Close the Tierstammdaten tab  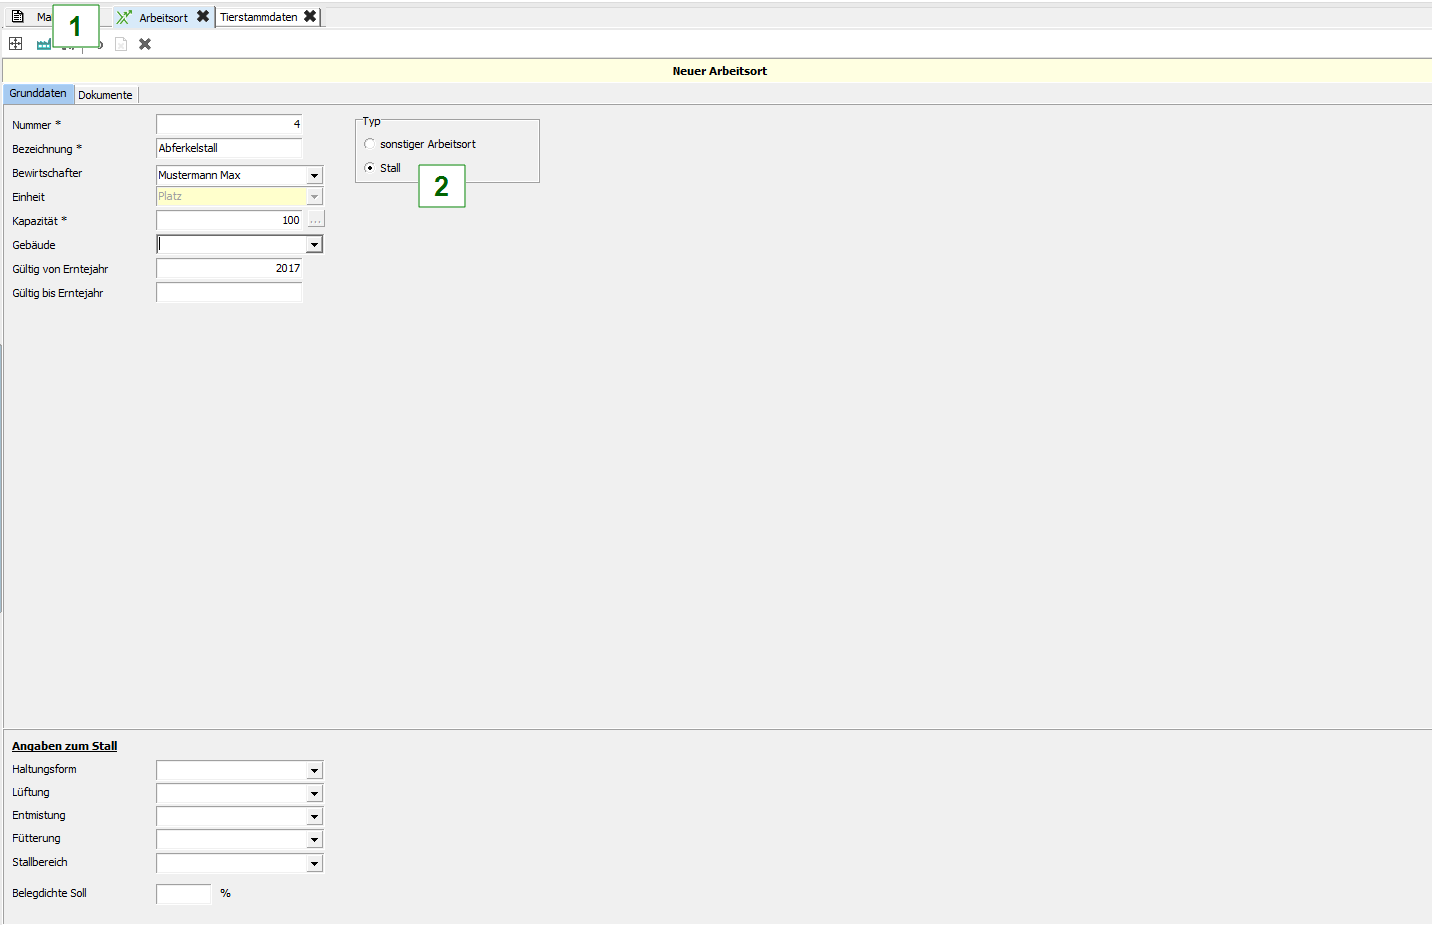click(310, 17)
